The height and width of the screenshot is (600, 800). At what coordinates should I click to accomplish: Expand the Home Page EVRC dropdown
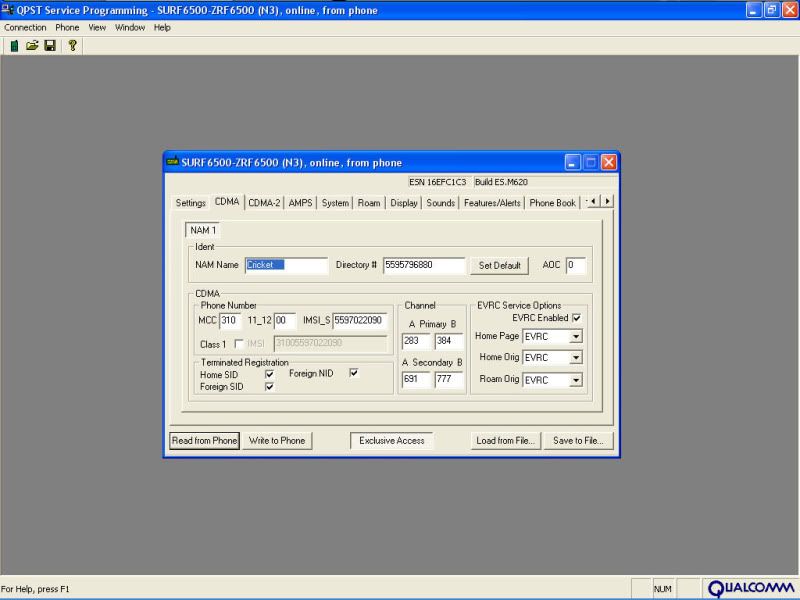point(576,336)
